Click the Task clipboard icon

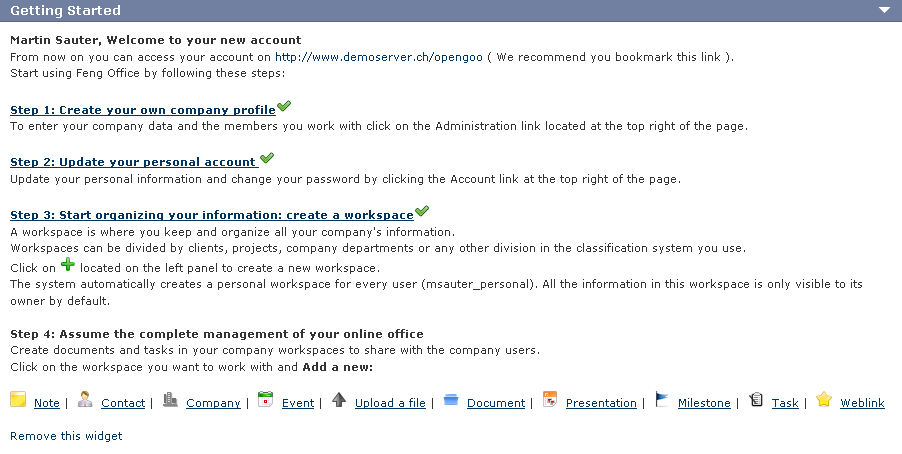click(x=756, y=399)
